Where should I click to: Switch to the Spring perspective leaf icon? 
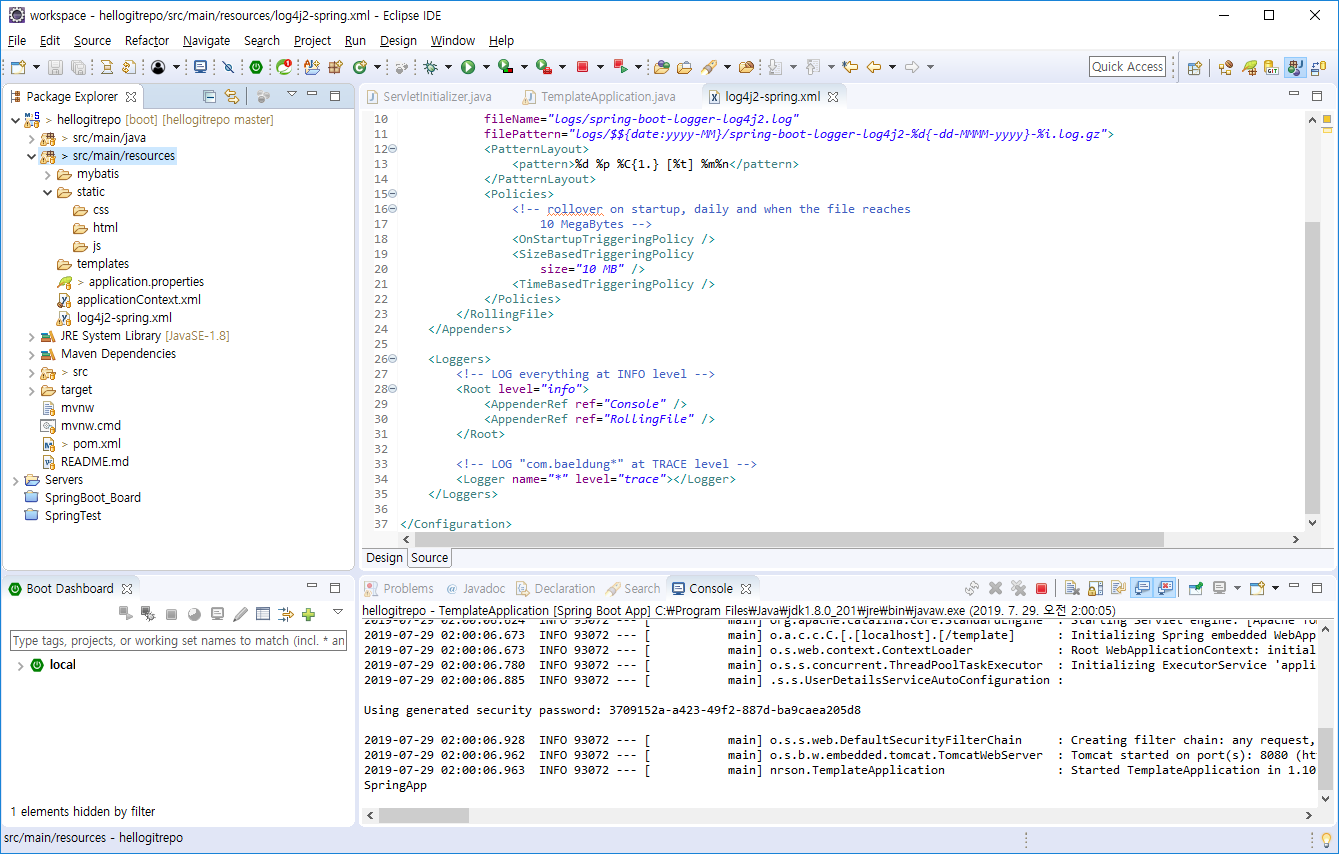pyautogui.click(x=1250, y=68)
